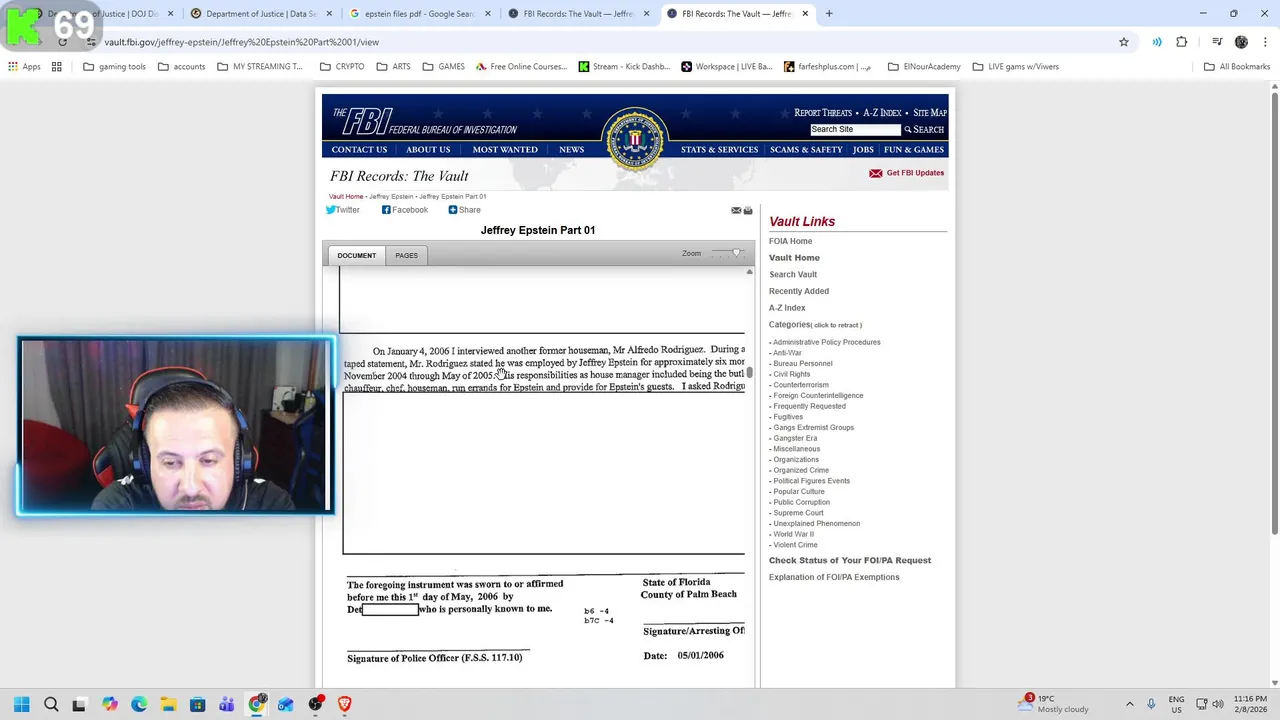
Task: Open Windows taskbar Search
Action: point(51,705)
